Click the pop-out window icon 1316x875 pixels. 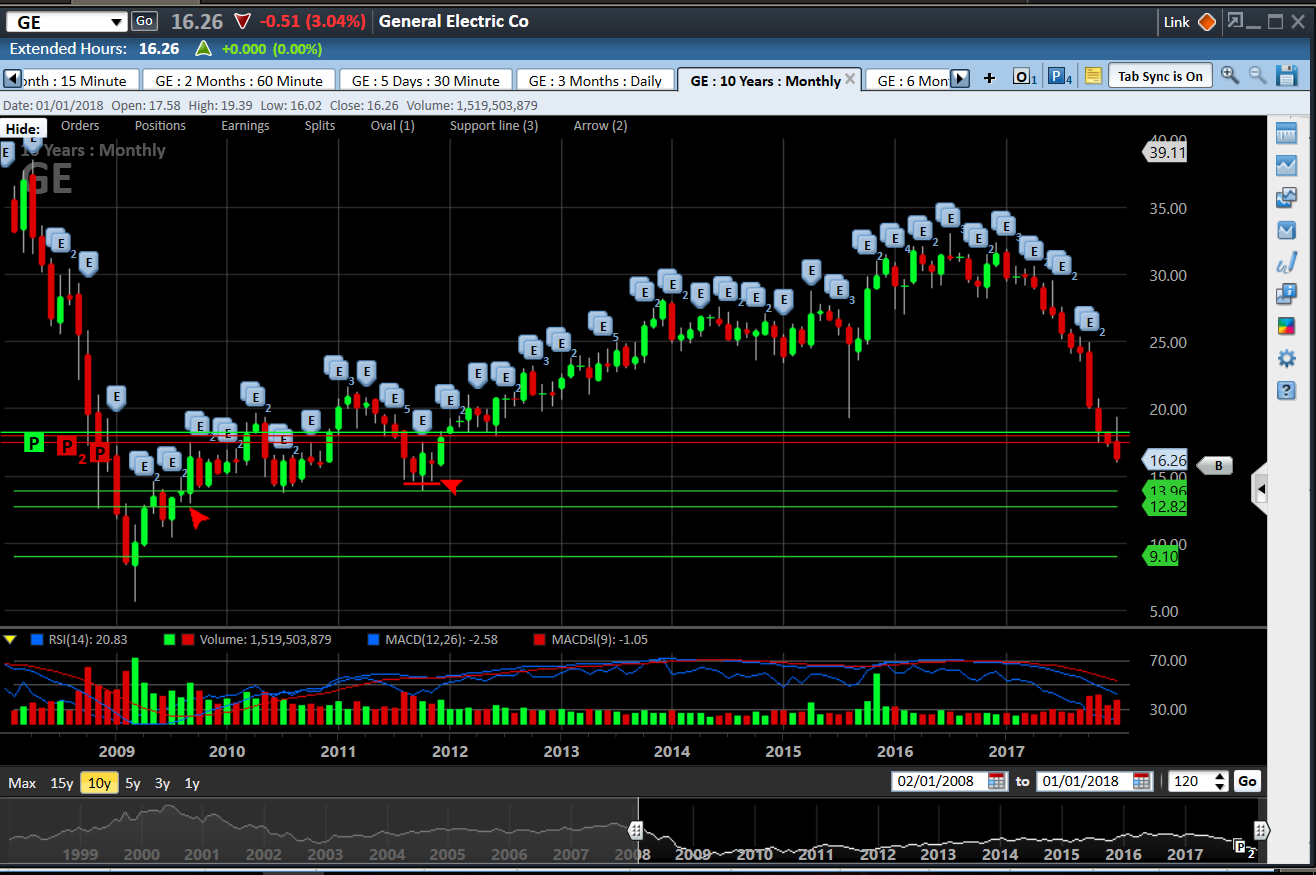point(1237,21)
